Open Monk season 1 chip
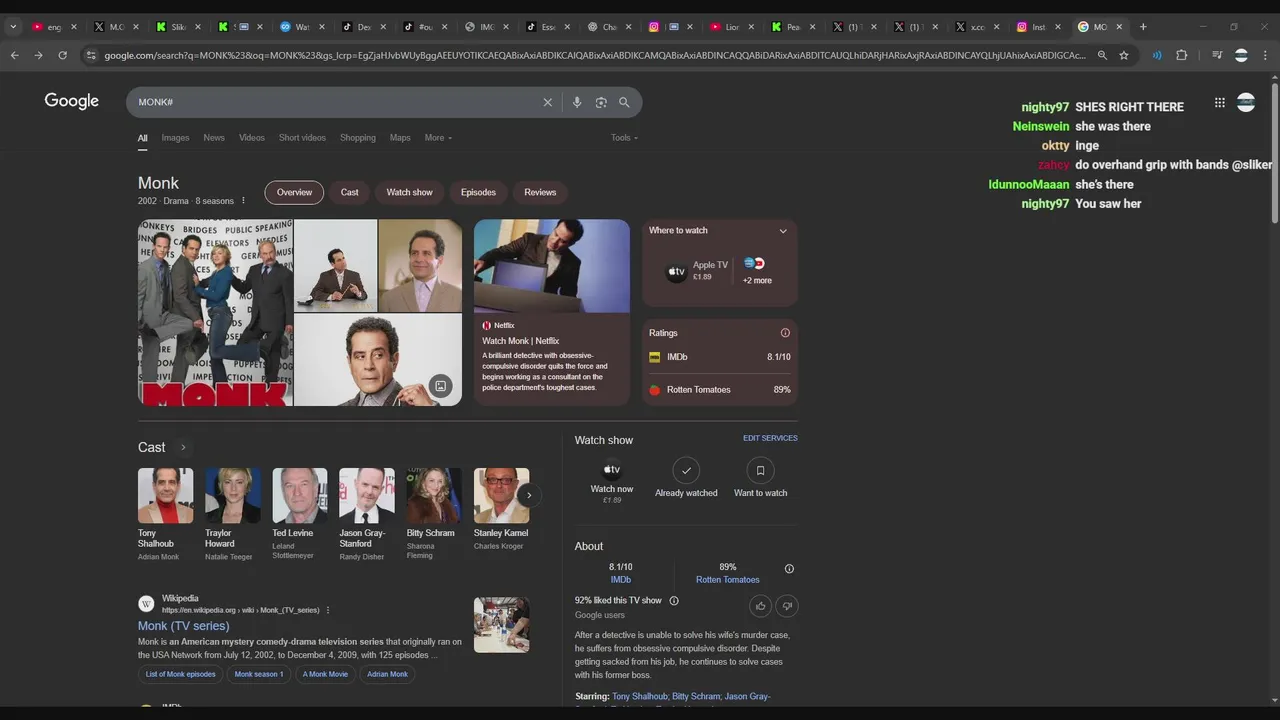Screen dimensions: 1280x720 click(x=259, y=674)
